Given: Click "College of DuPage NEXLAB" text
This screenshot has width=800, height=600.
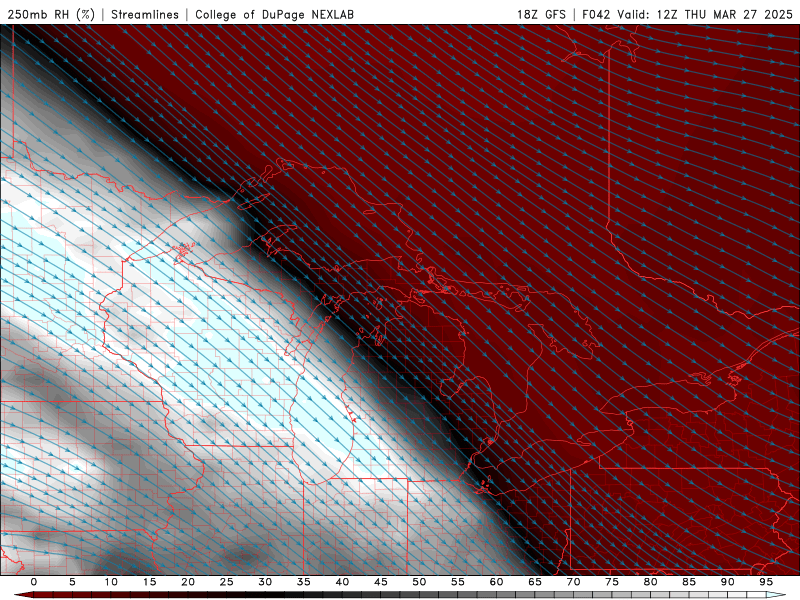Looking at the screenshot, I should [274, 14].
